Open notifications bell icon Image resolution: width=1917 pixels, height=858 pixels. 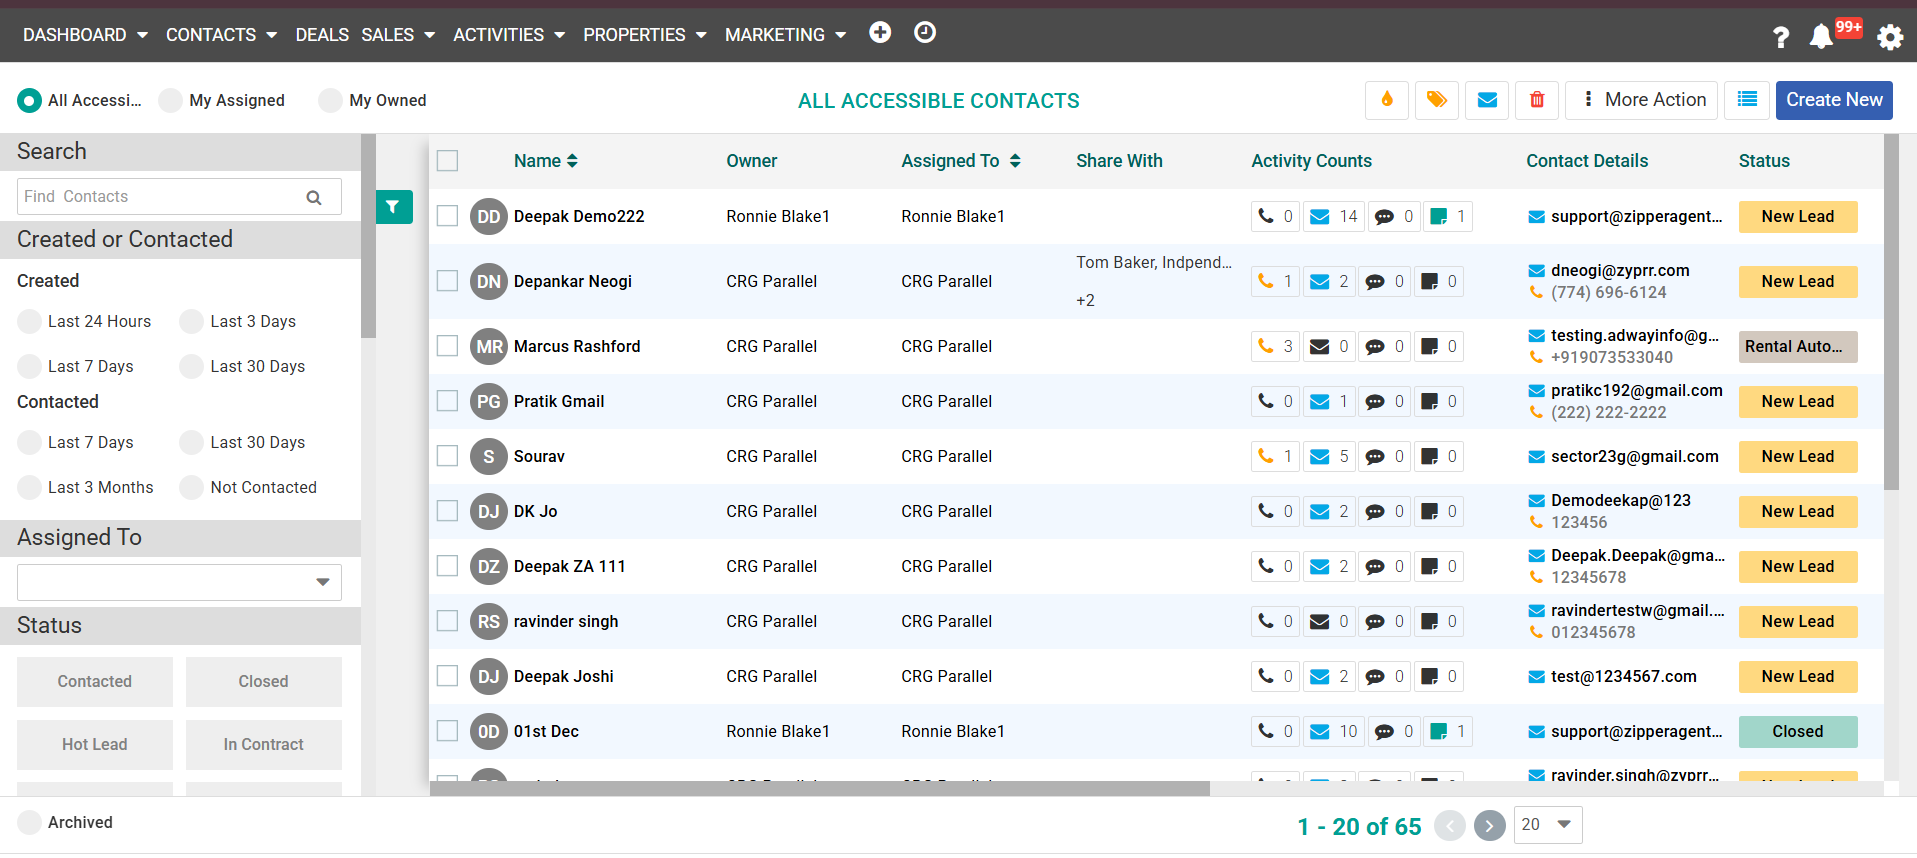pyautogui.click(x=1821, y=37)
